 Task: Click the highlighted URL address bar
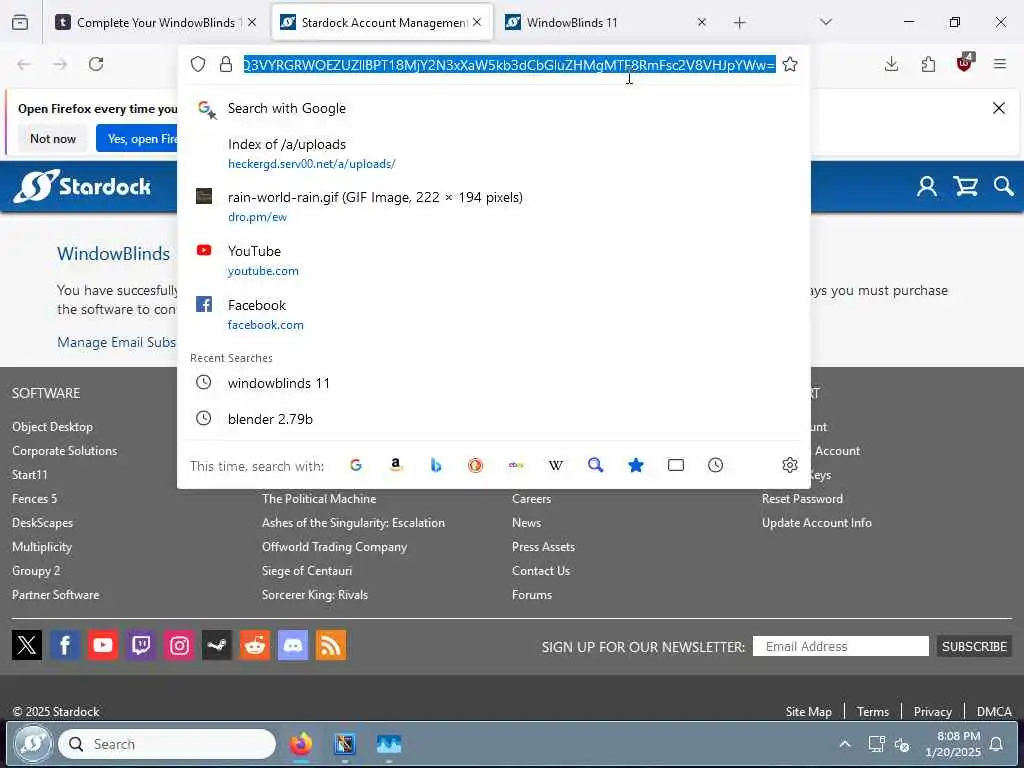[509, 64]
